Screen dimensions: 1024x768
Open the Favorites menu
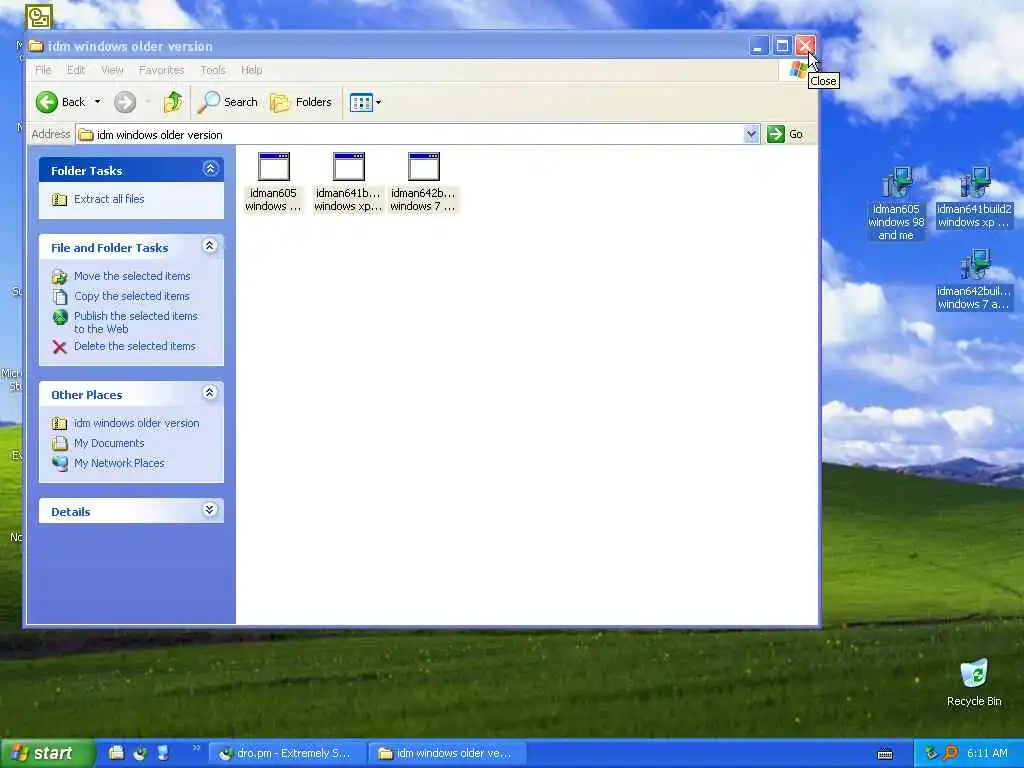[x=161, y=70]
